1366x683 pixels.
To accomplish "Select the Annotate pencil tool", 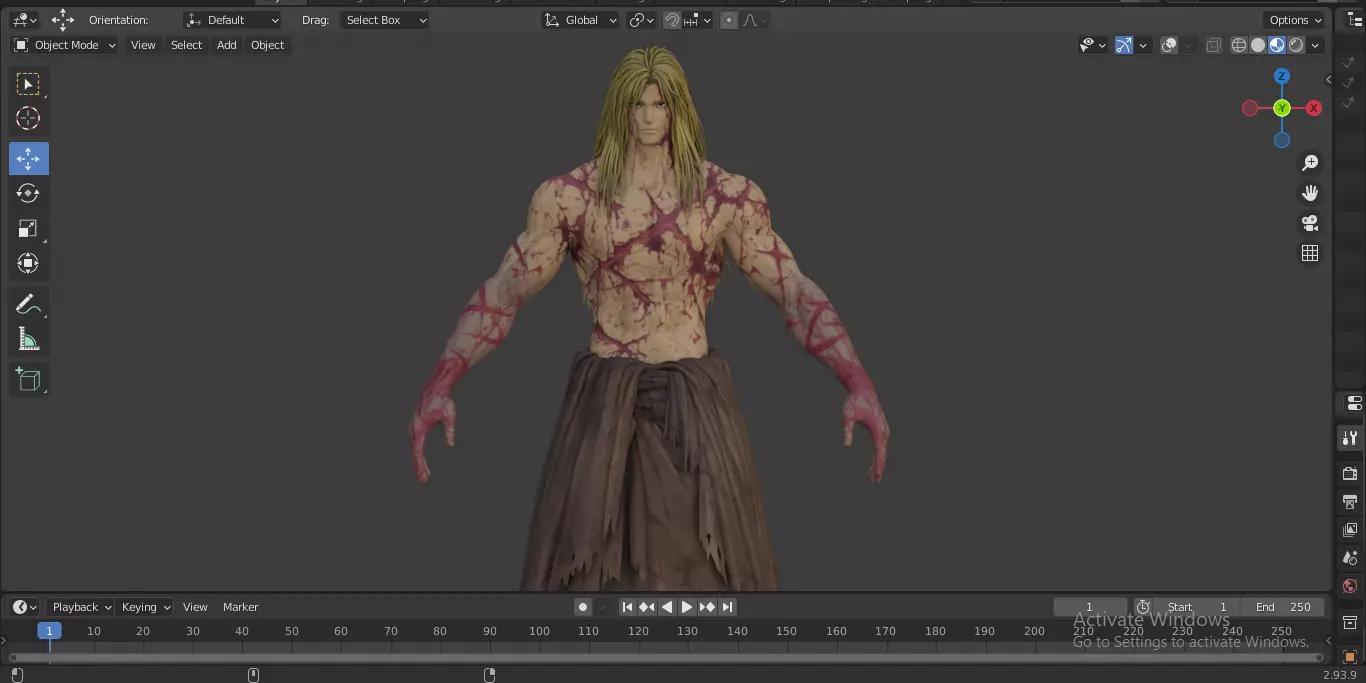I will pos(28,304).
